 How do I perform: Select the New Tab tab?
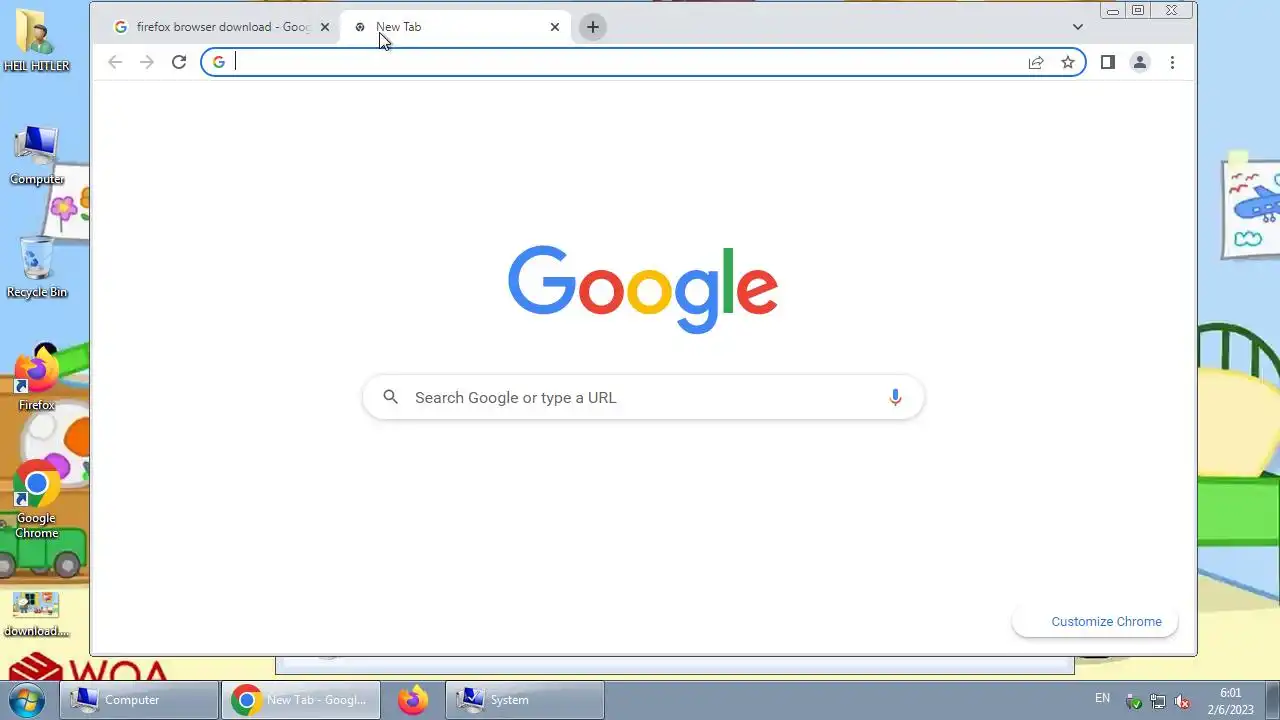coord(455,27)
